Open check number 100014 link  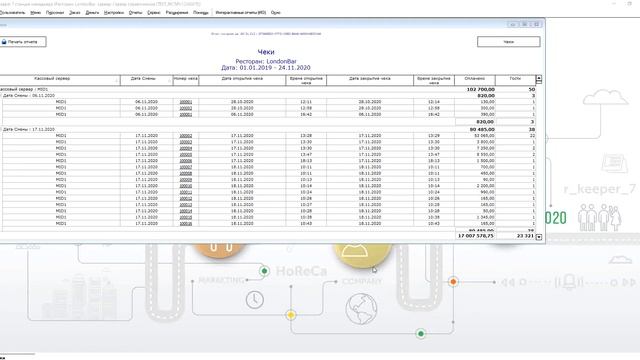(186, 211)
